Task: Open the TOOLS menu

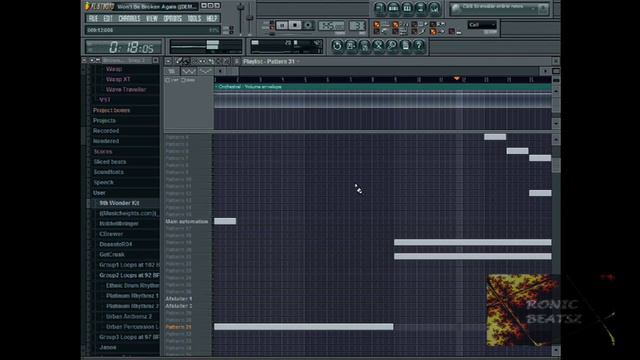Action: (x=194, y=19)
